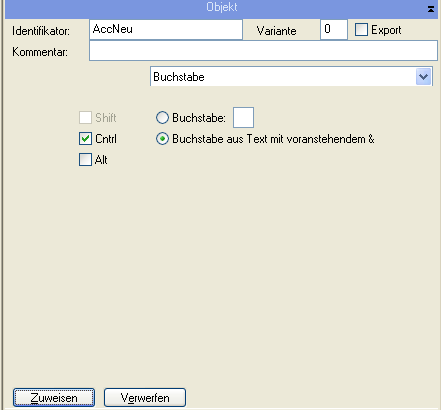Collapse the Objekt panel using the header arrow icon

coord(431,9)
